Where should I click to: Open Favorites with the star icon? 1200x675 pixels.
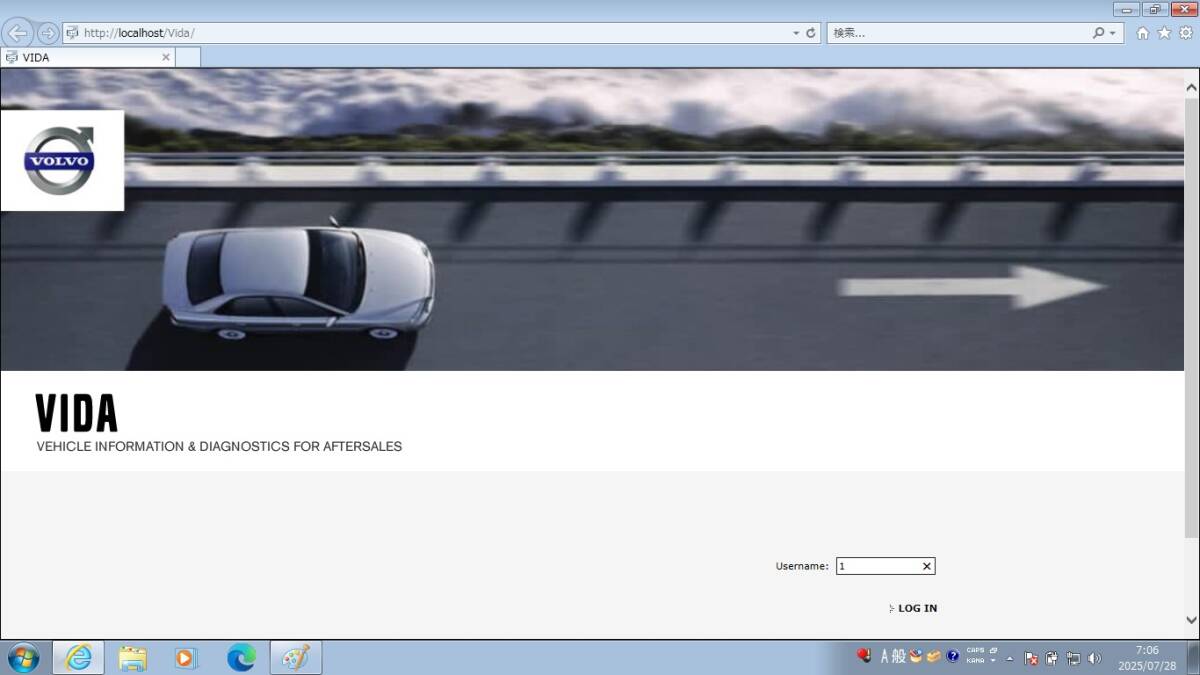point(1164,33)
